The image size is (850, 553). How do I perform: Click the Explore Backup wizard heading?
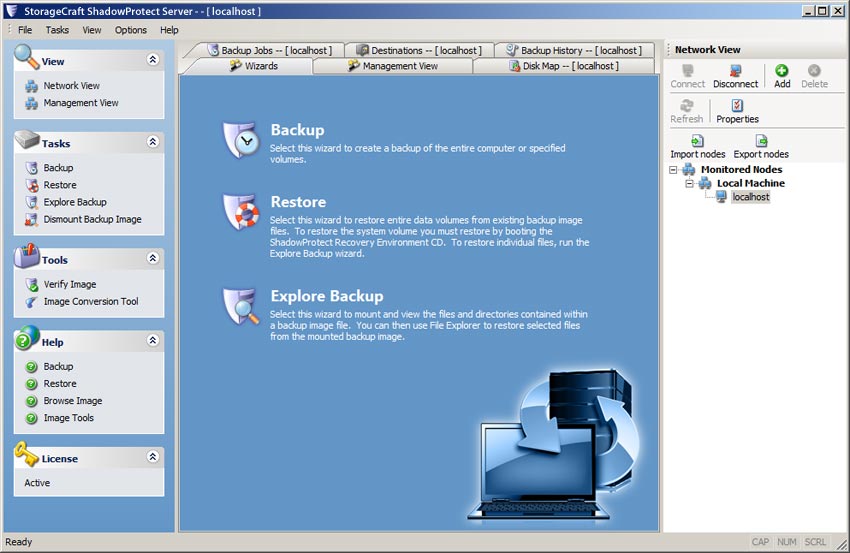click(327, 296)
